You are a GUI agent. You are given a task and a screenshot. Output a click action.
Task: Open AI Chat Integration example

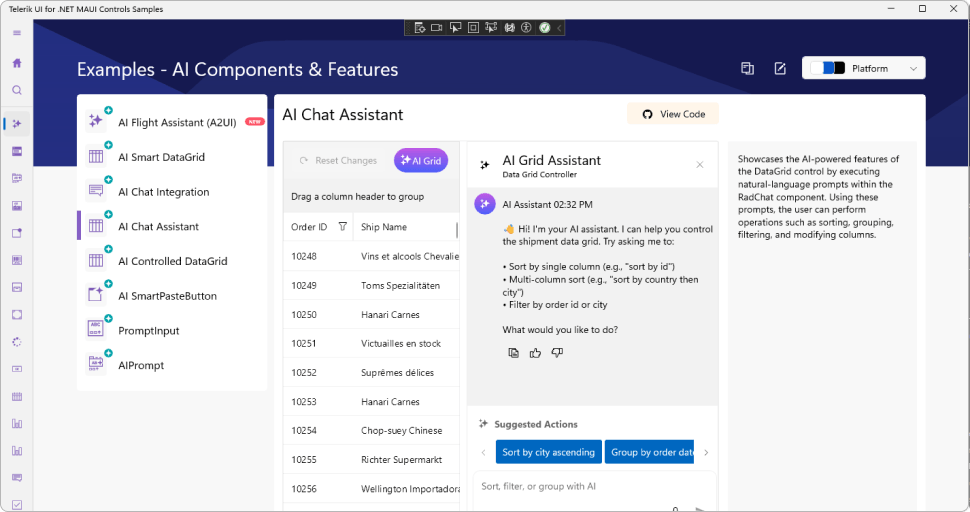(x=173, y=192)
